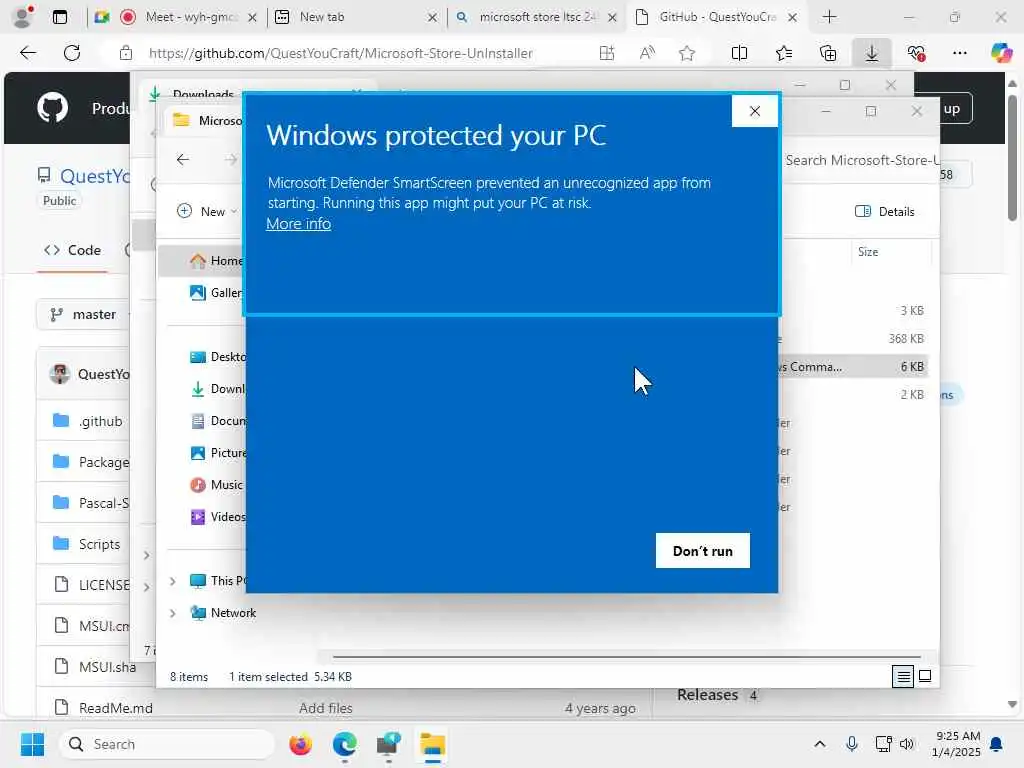Image resolution: width=1024 pixels, height=768 pixels.
Task: Select Network in Explorer navigation pane
Action: click(233, 613)
